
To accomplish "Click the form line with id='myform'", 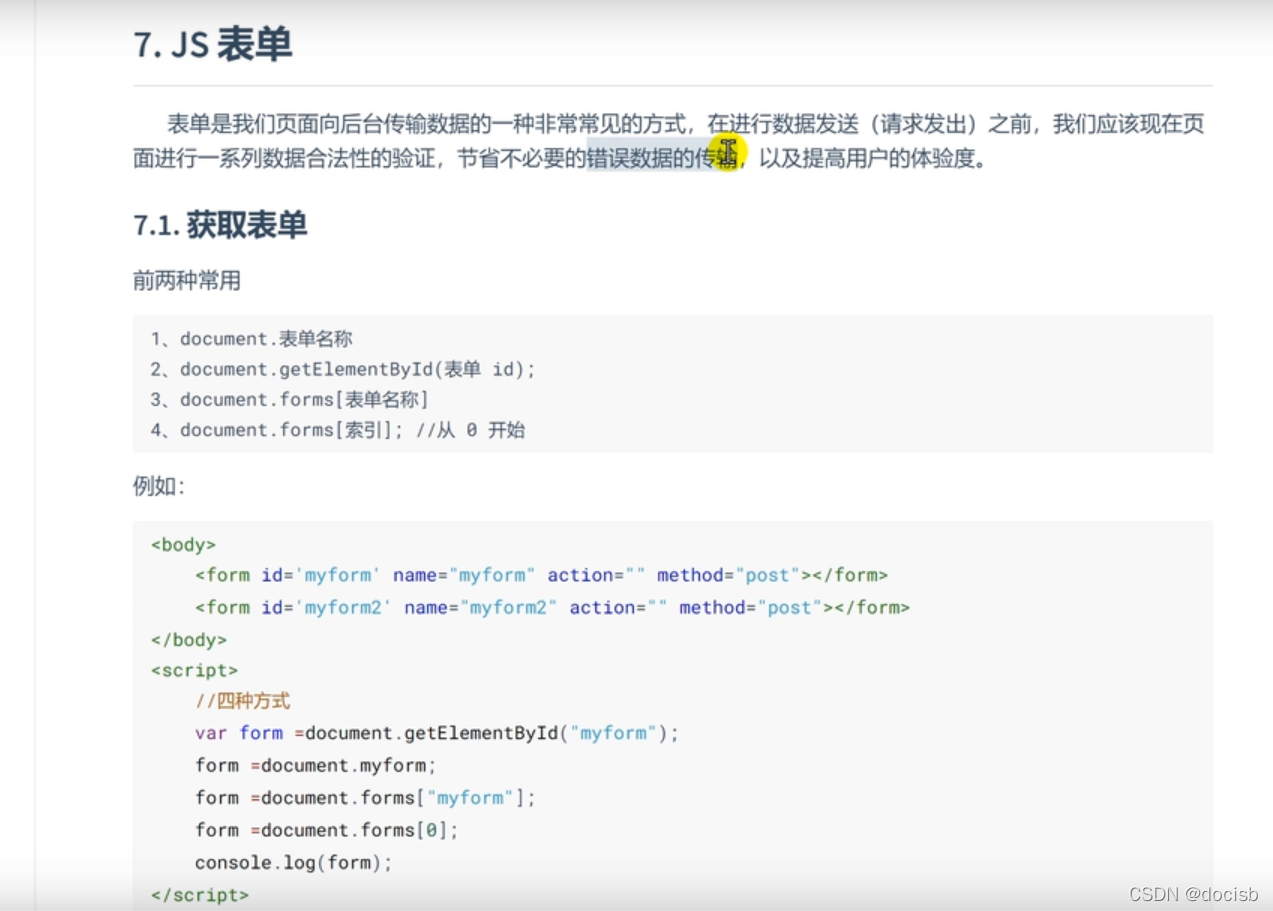I will coord(542,575).
